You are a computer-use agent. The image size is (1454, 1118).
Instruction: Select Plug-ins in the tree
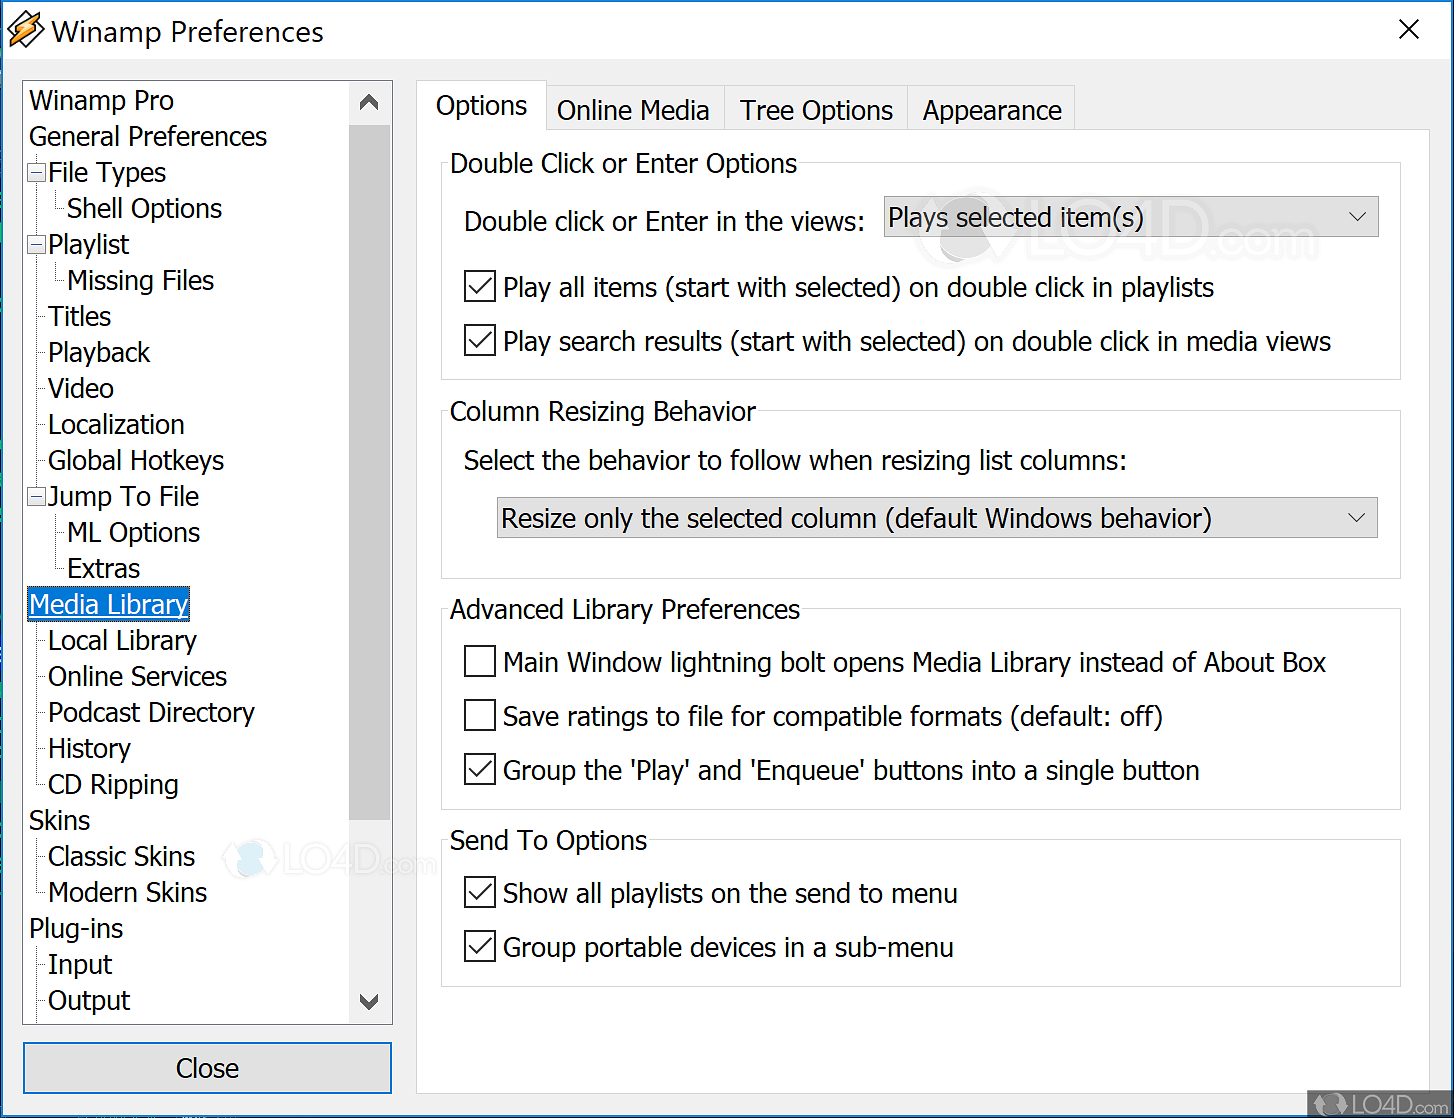pos(76,929)
